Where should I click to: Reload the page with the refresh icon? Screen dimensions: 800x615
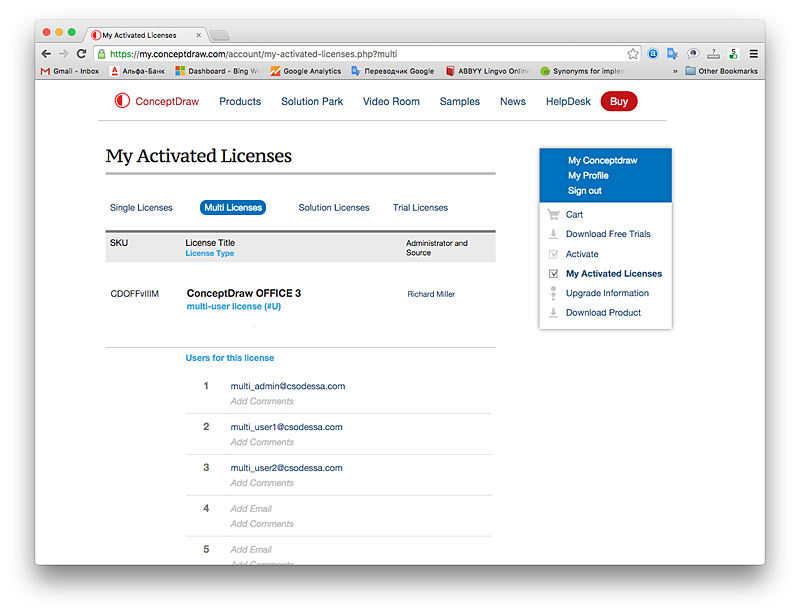click(x=81, y=54)
